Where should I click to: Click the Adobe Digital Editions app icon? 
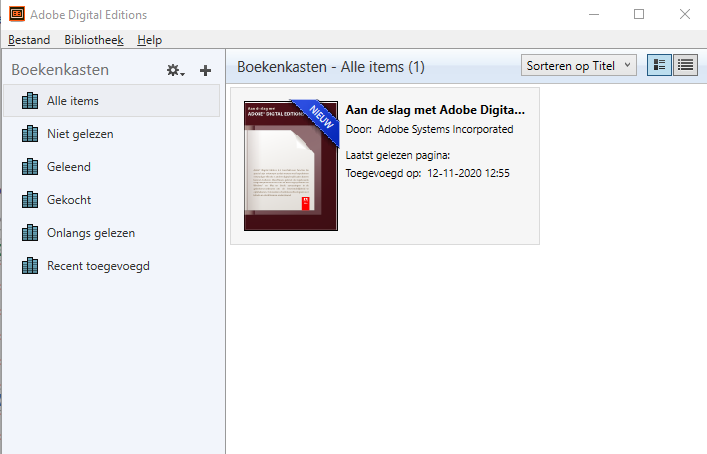coord(17,14)
